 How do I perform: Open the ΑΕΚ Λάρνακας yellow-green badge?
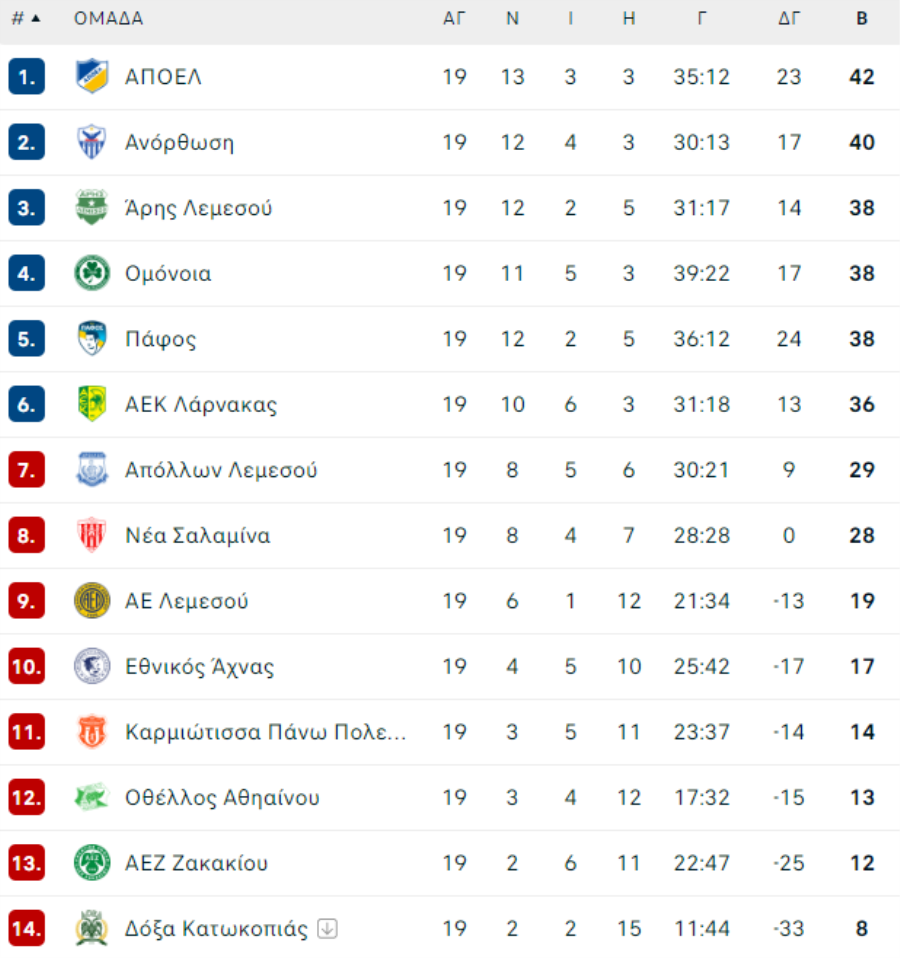point(92,403)
